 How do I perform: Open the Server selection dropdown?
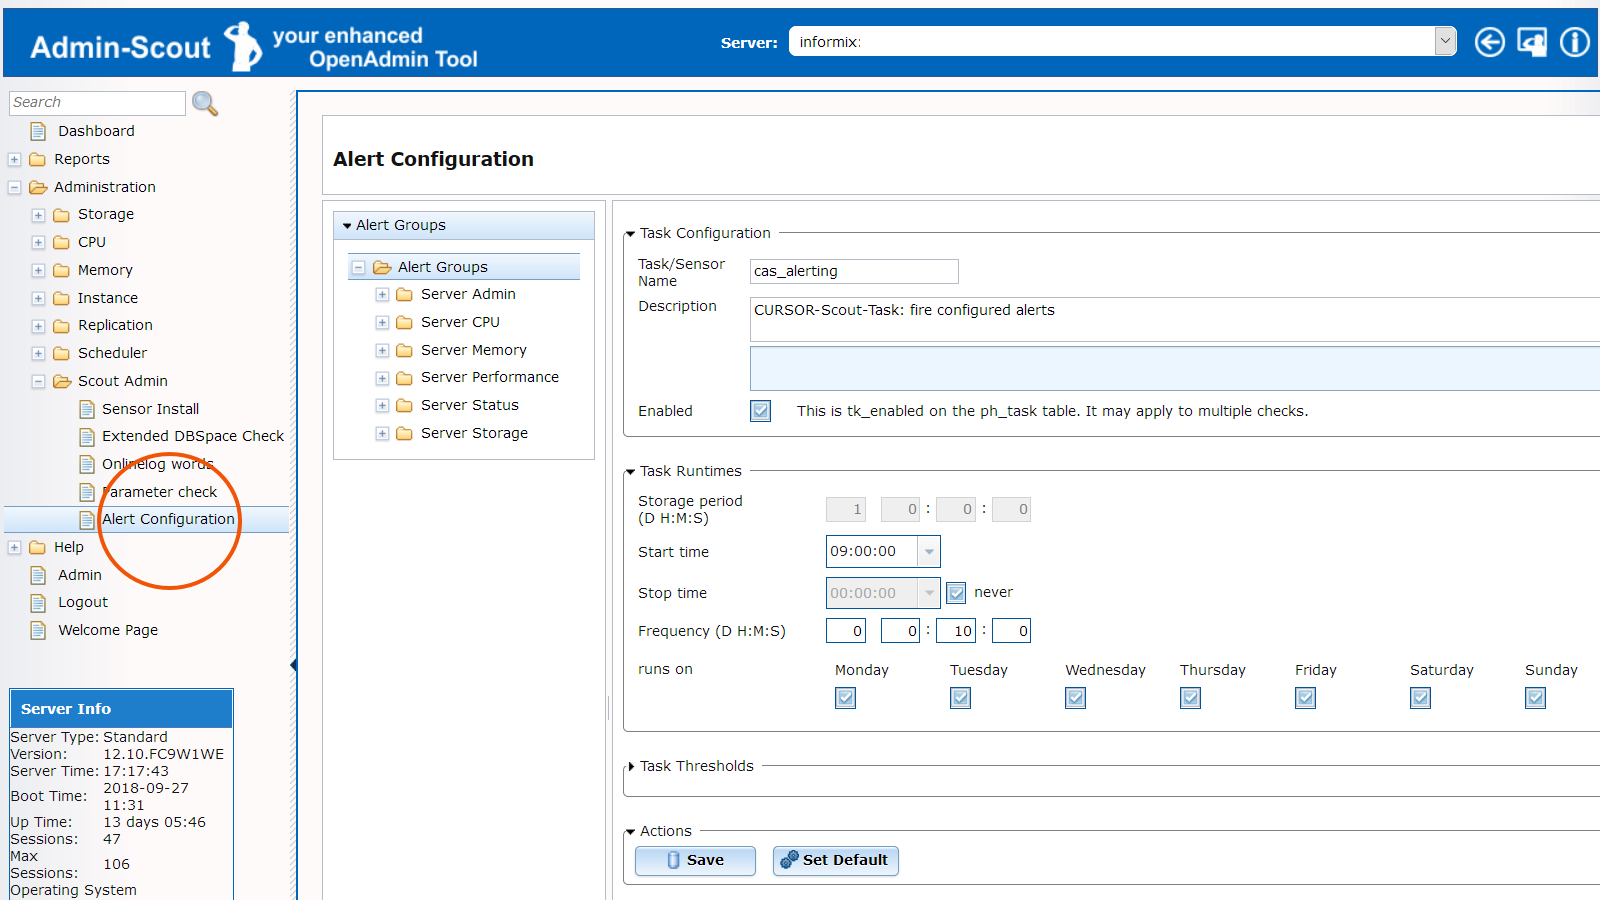click(x=1445, y=41)
